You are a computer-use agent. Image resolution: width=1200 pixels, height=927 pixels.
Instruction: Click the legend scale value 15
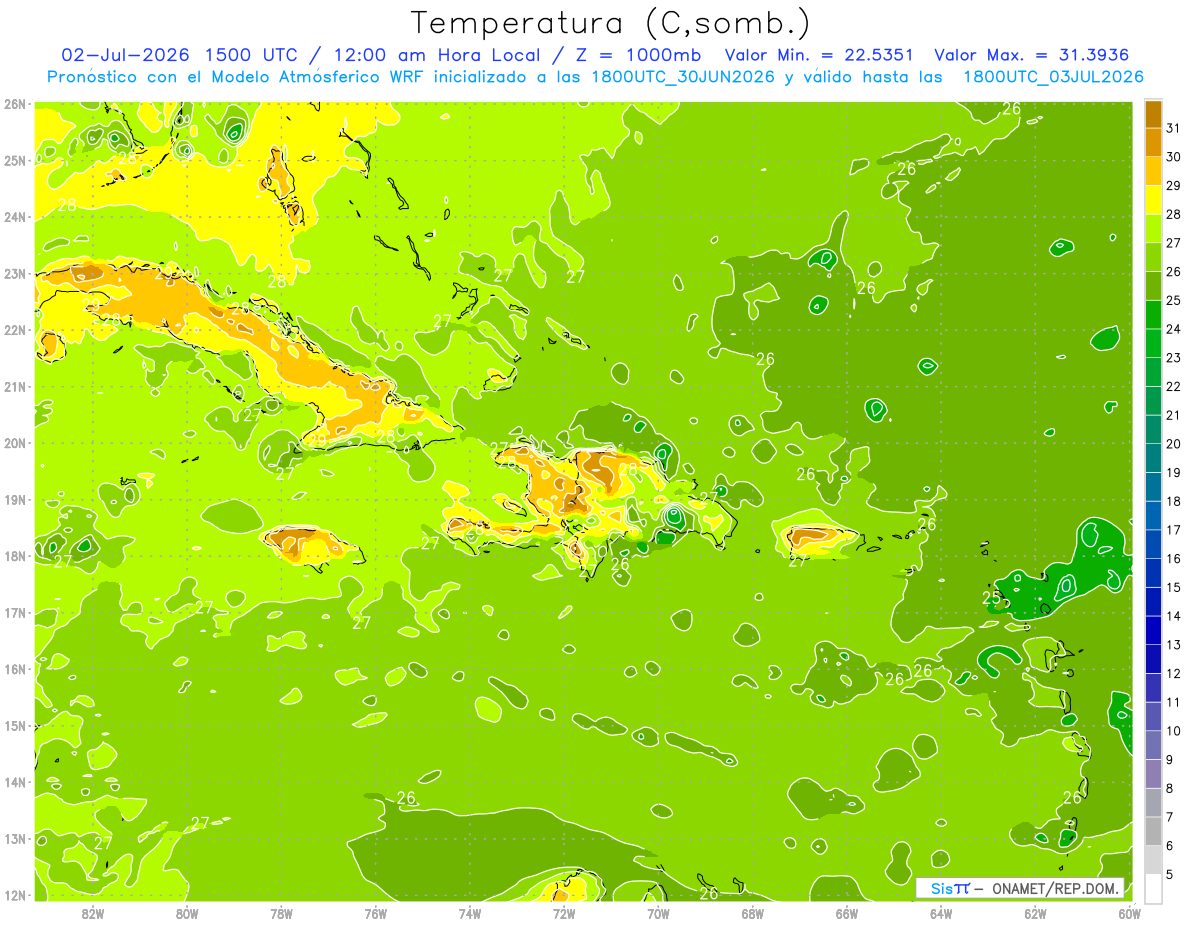1174,587
